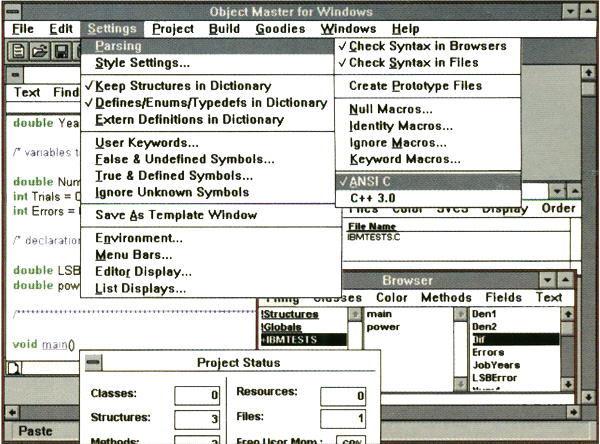Open the Project menu
Image resolution: width=600 pixels, height=444 pixels.
[x=173, y=29]
